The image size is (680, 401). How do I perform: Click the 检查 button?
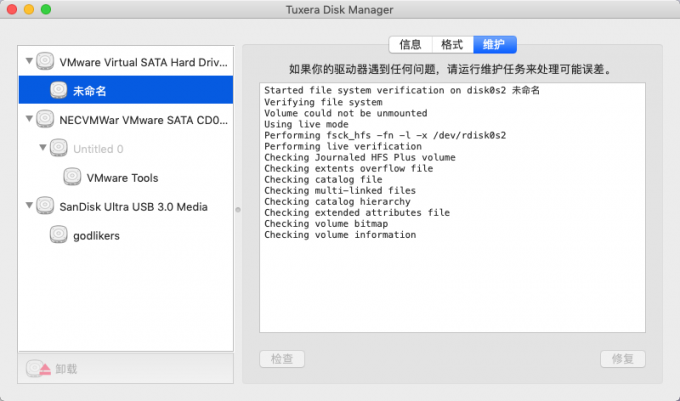point(282,359)
